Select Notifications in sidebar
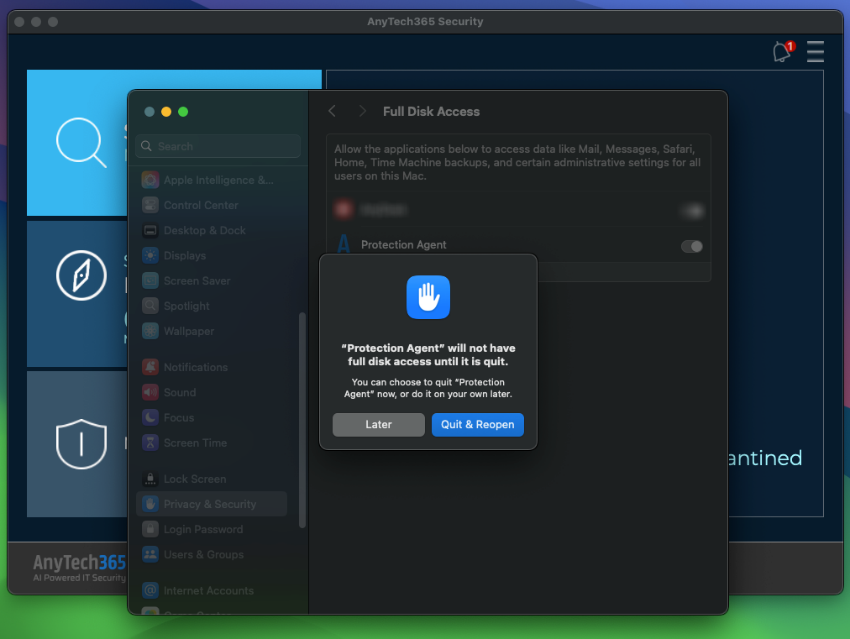850x639 pixels. (x=211, y=367)
